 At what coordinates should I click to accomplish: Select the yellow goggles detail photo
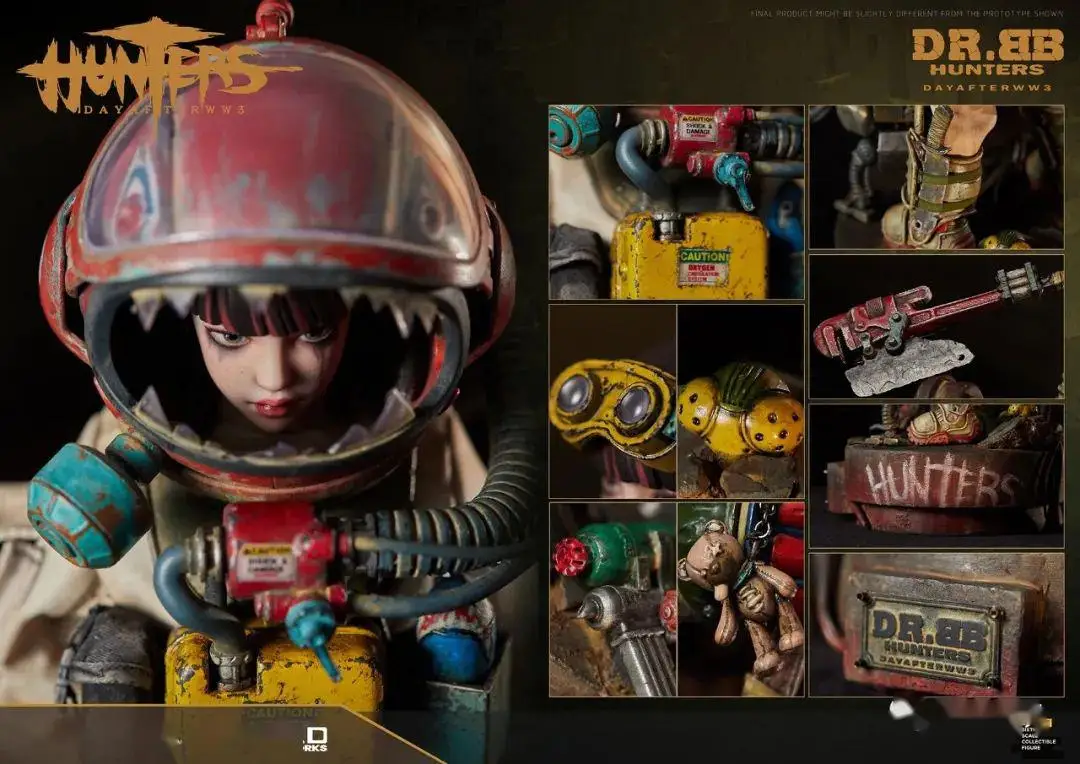pyautogui.click(x=612, y=401)
